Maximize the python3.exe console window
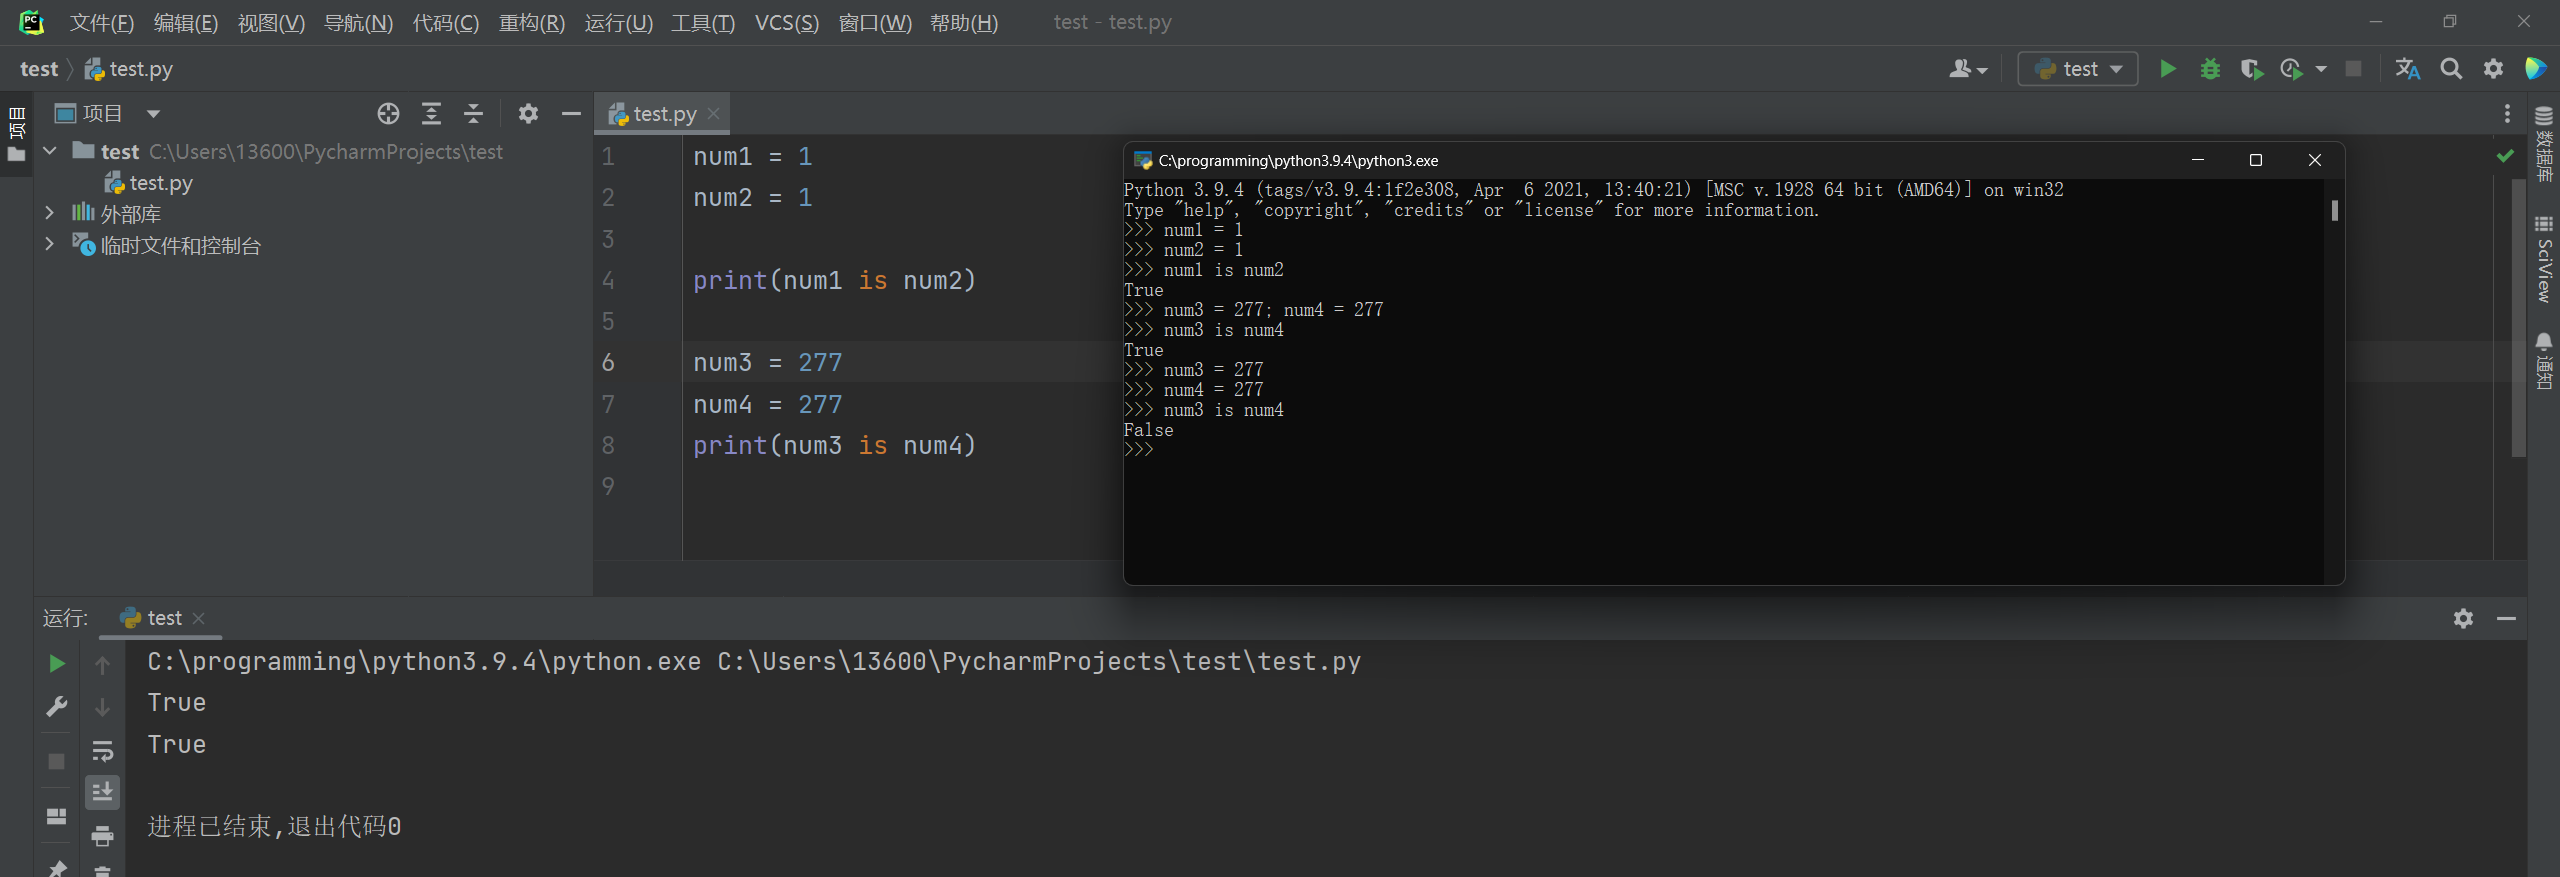 point(2256,160)
